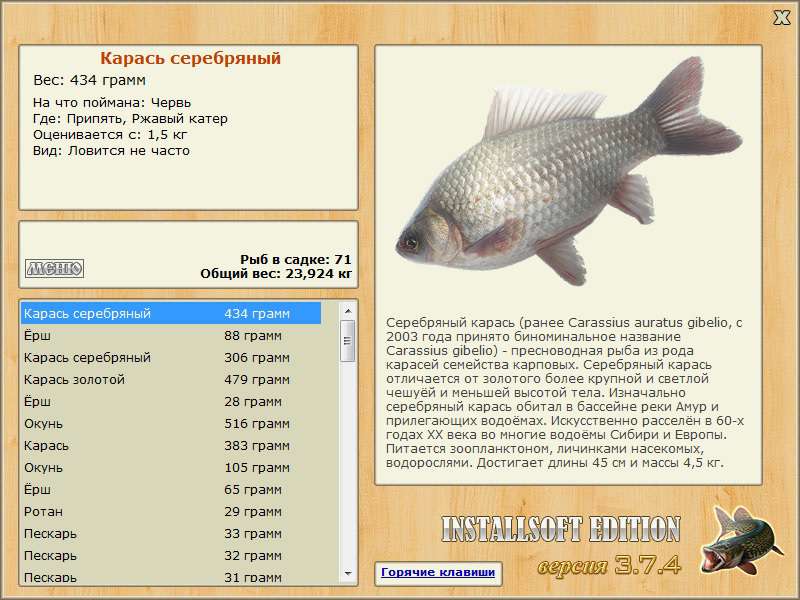
Task: Click the fish list scrollbar thumb
Action: click(x=348, y=341)
